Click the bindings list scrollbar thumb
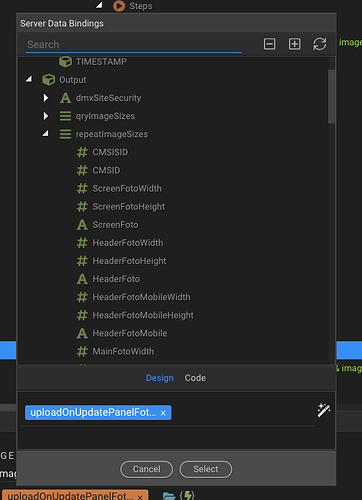 coord(331,96)
